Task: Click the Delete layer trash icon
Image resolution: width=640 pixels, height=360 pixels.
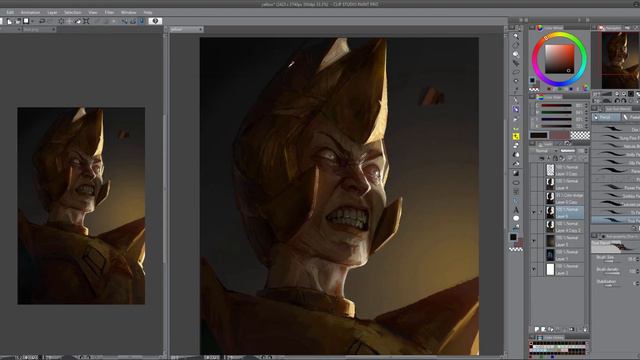Action: coord(585,329)
